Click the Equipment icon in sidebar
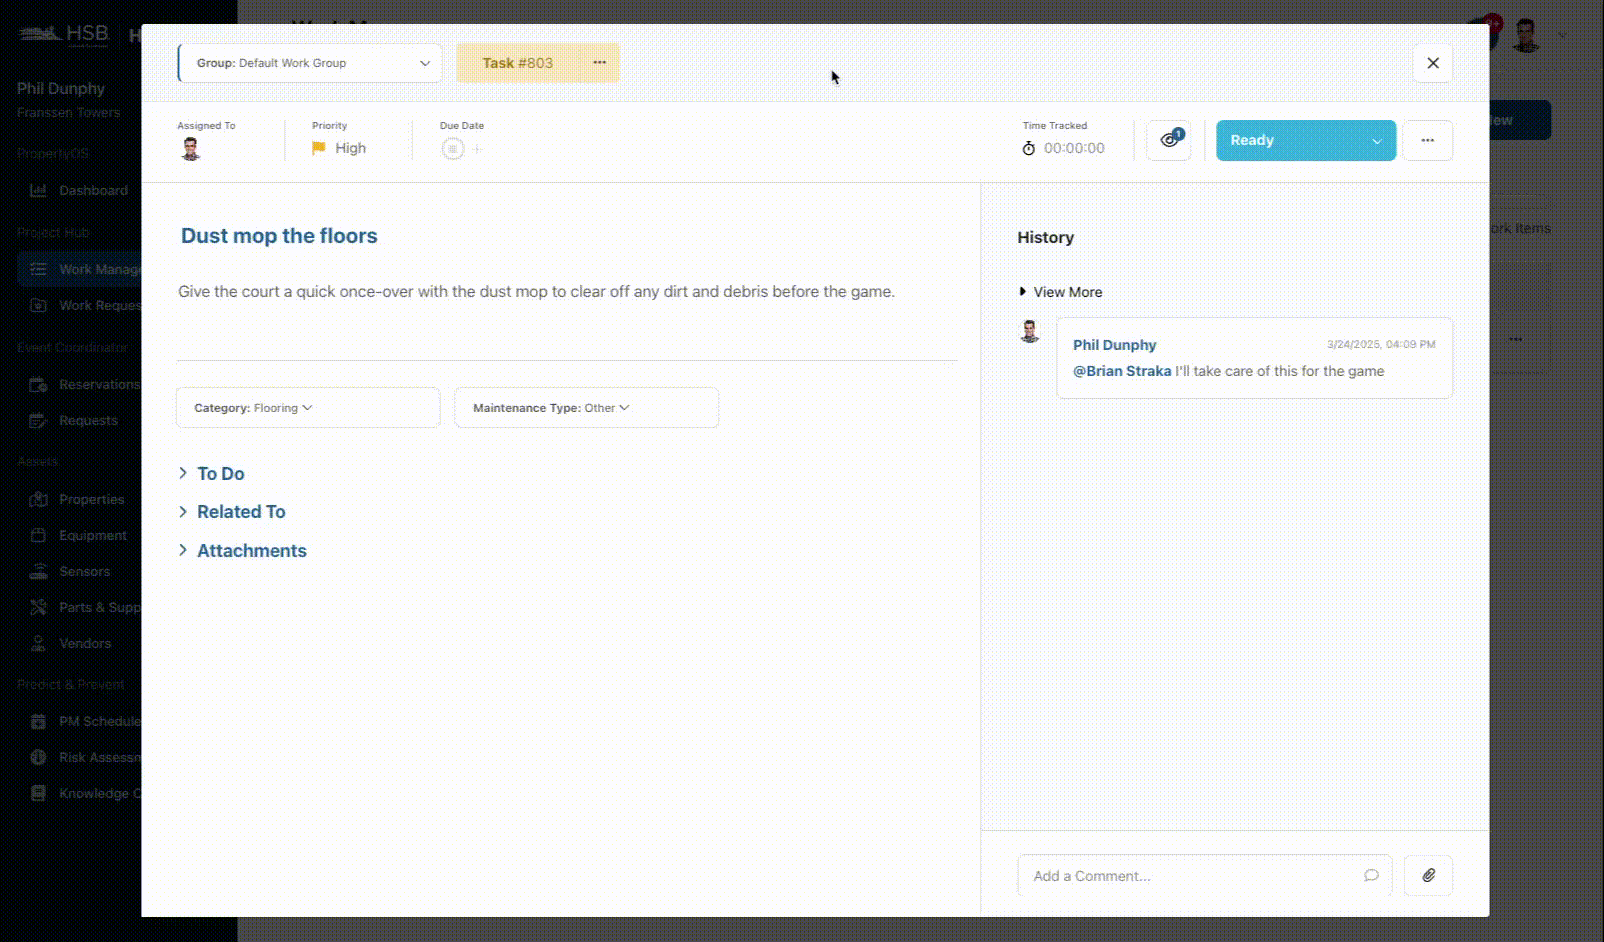Image resolution: width=1604 pixels, height=942 pixels. pyautogui.click(x=38, y=535)
